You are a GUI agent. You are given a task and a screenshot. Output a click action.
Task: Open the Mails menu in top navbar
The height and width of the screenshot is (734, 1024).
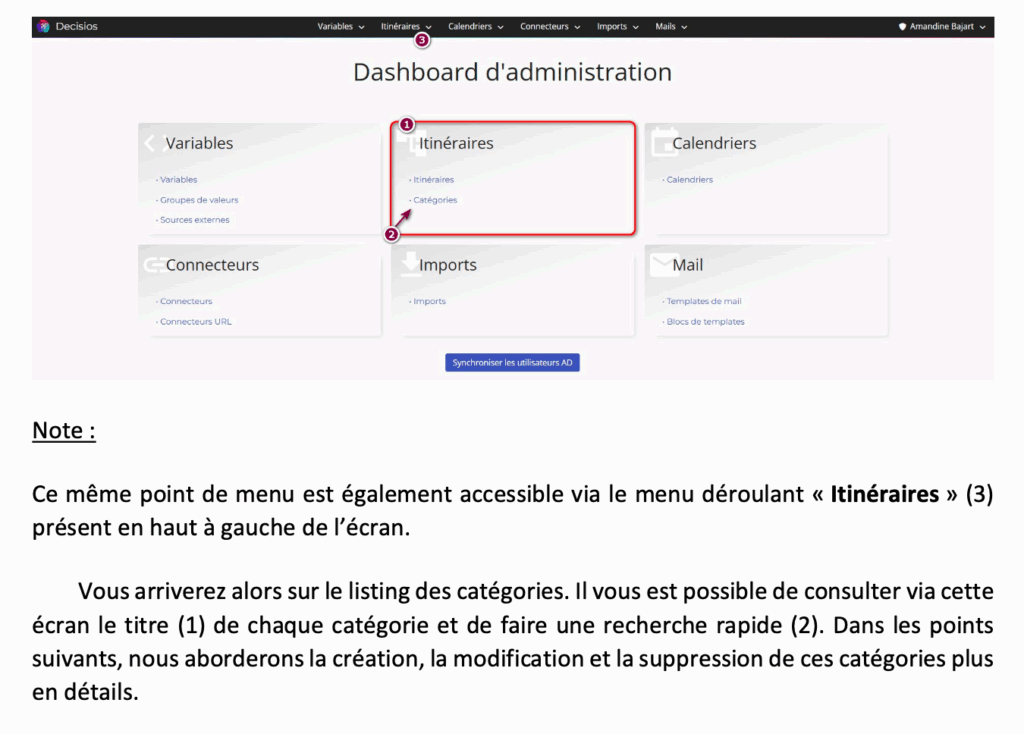pyautogui.click(x=671, y=27)
